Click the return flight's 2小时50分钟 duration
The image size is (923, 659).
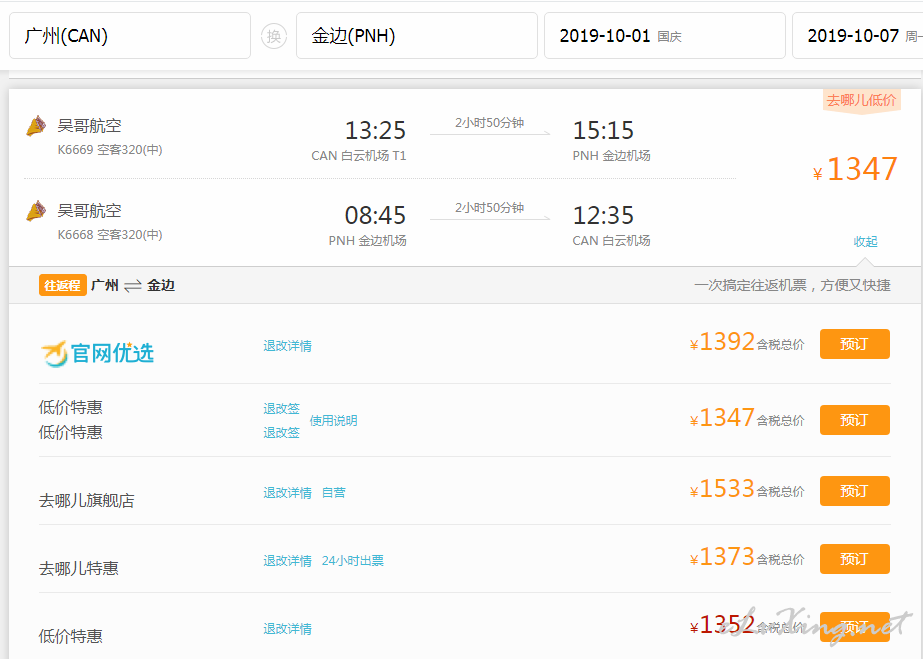[x=489, y=208]
